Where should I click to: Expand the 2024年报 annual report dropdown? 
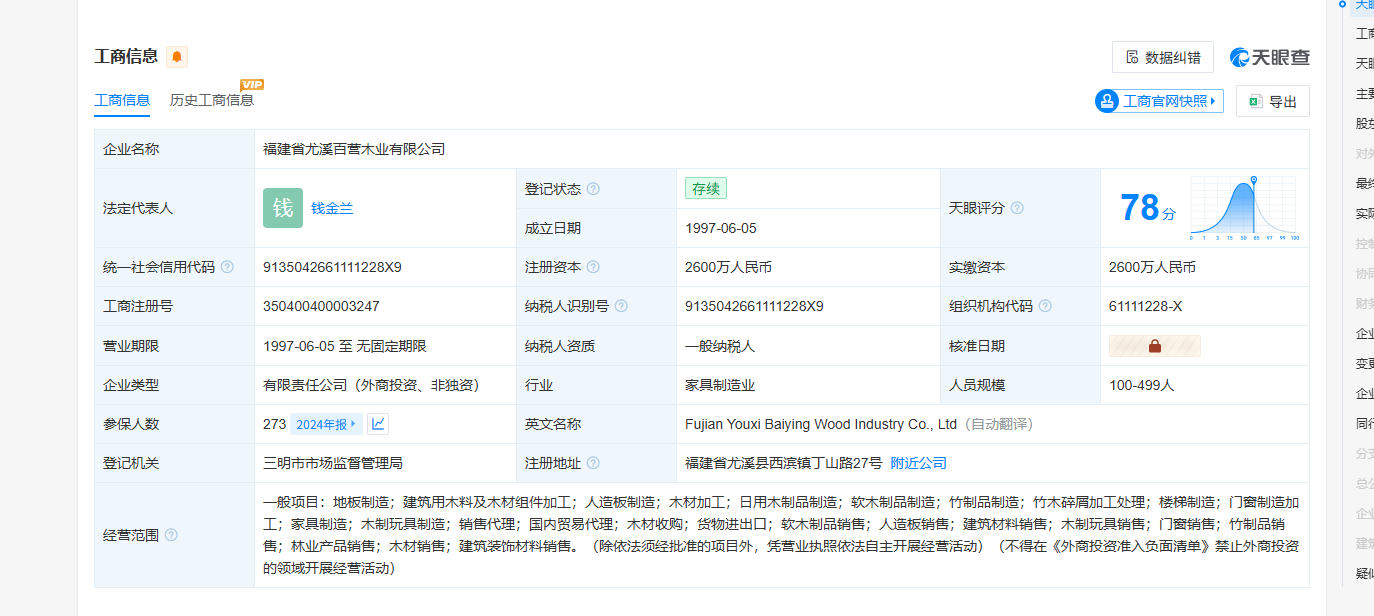pyautogui.click(x=326, y=424)
